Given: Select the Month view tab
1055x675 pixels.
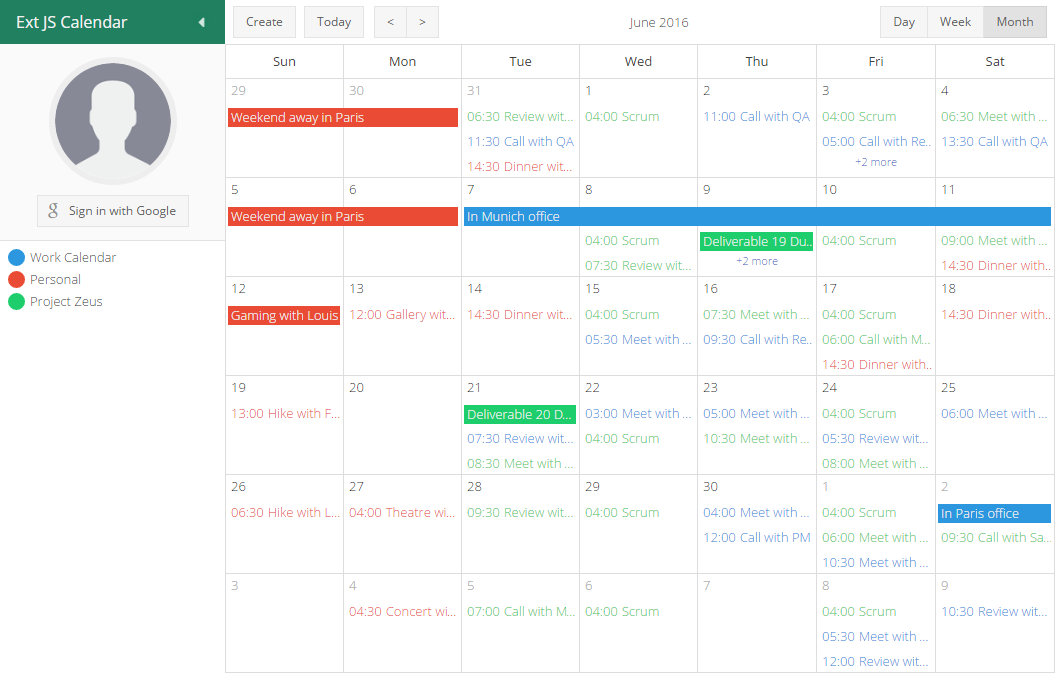Looking at the screenshot, I should click(x=1014, y=22).
